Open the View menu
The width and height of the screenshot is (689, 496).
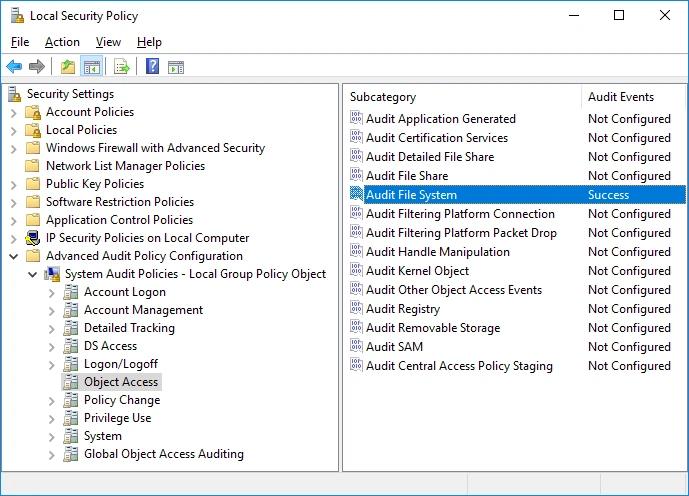click(x=108, y=42)
